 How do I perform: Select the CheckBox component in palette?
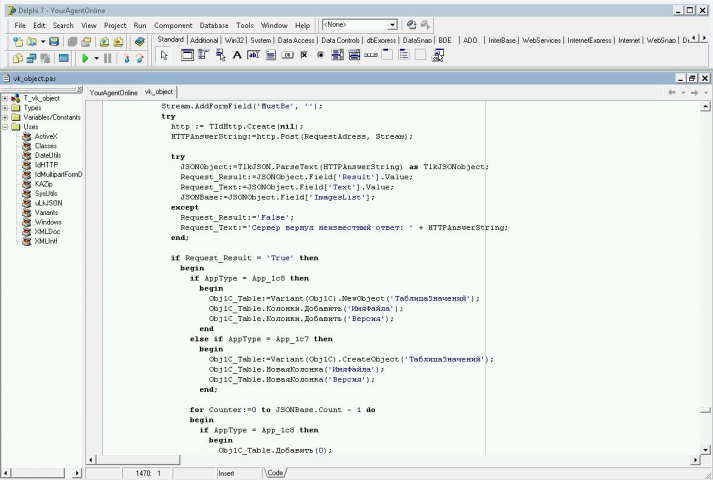tap(304, 55)
